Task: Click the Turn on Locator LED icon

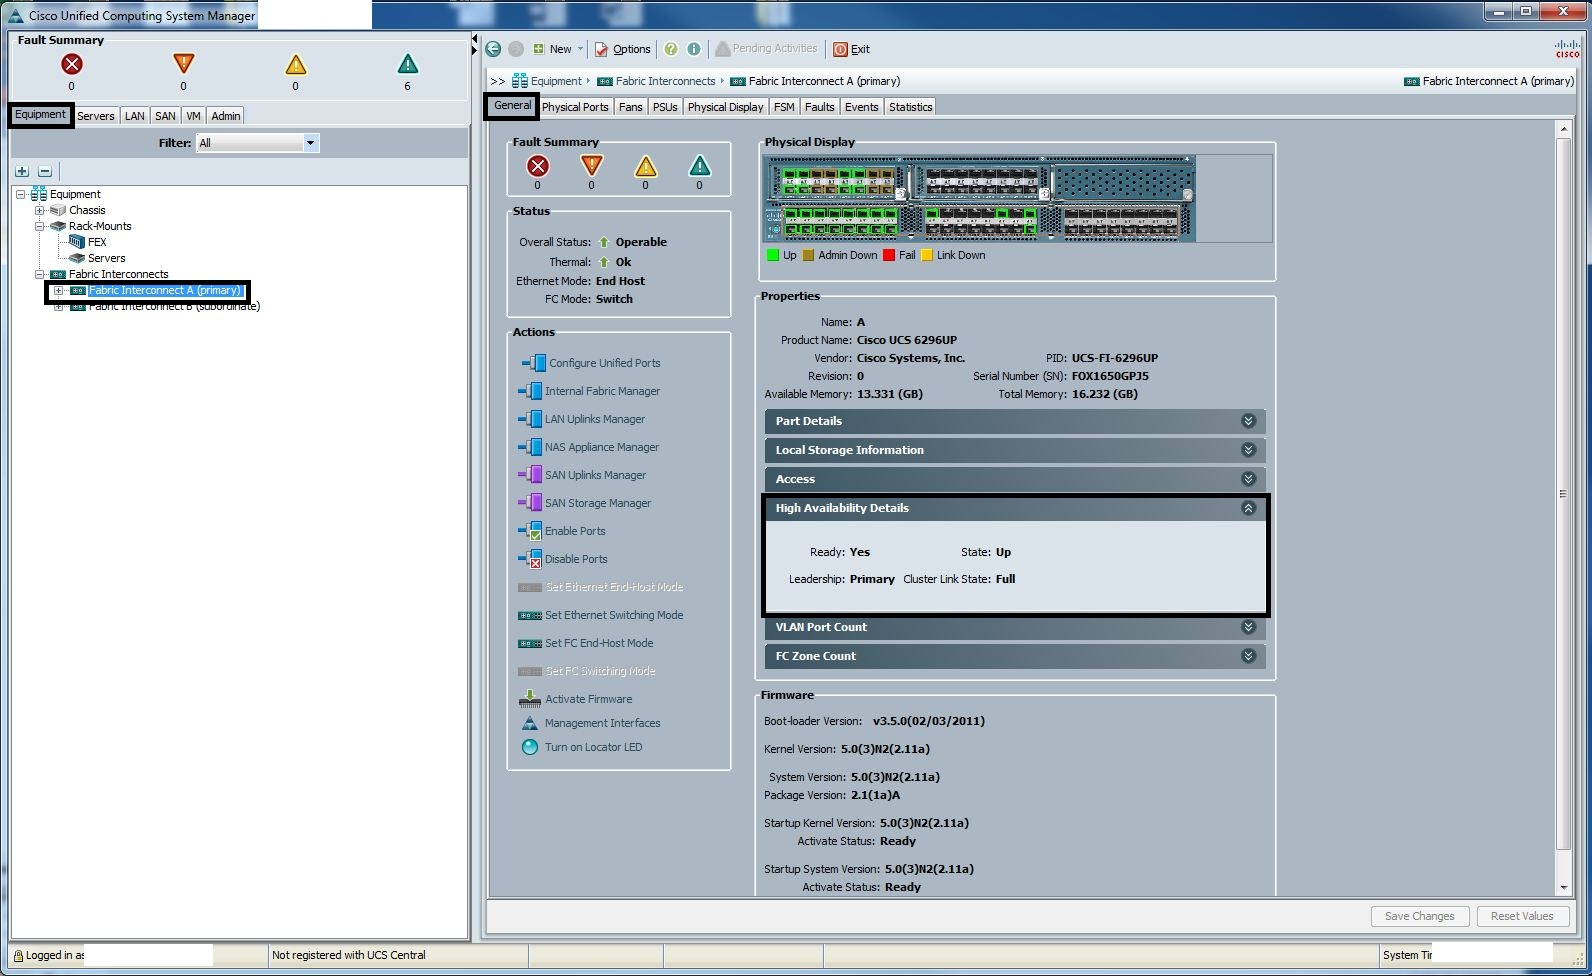Action: coord(530,747)
